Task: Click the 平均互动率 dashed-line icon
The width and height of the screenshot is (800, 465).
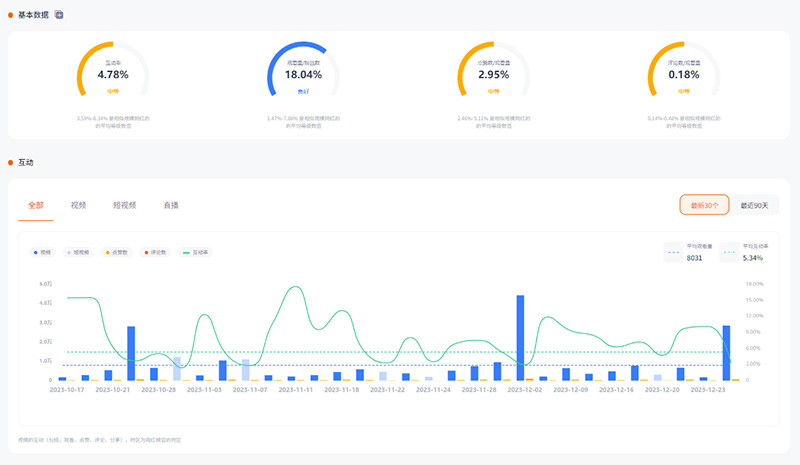Action: click(x=729, y=254)
